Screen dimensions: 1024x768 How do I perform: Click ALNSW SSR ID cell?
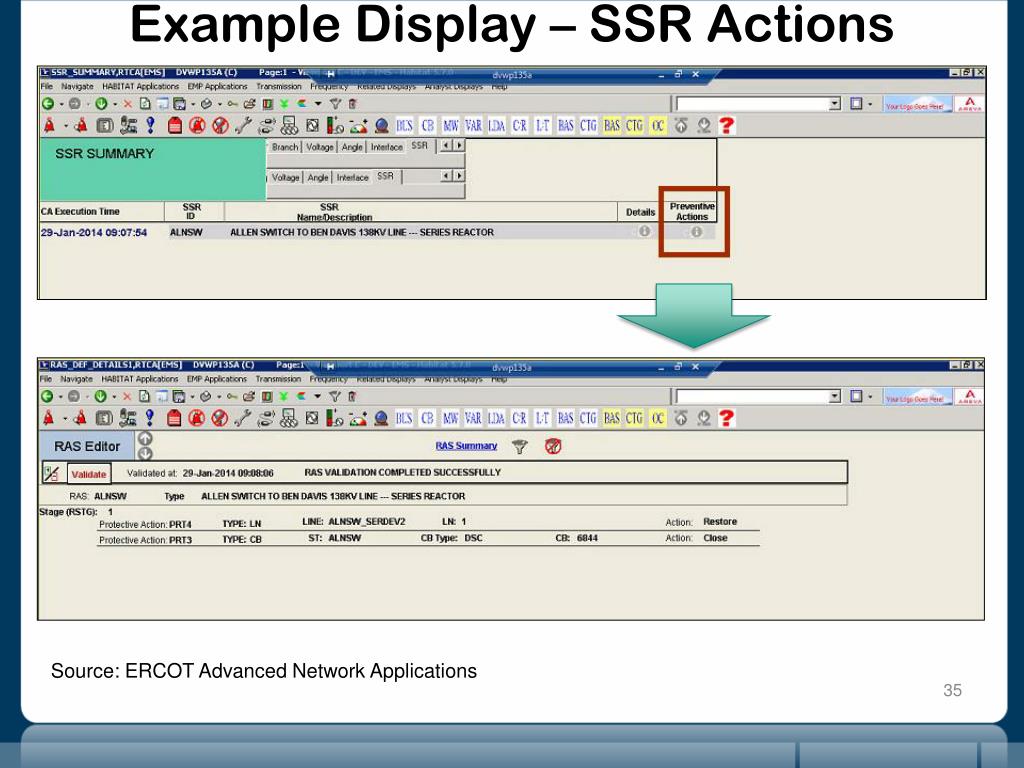tap(186, 232)
